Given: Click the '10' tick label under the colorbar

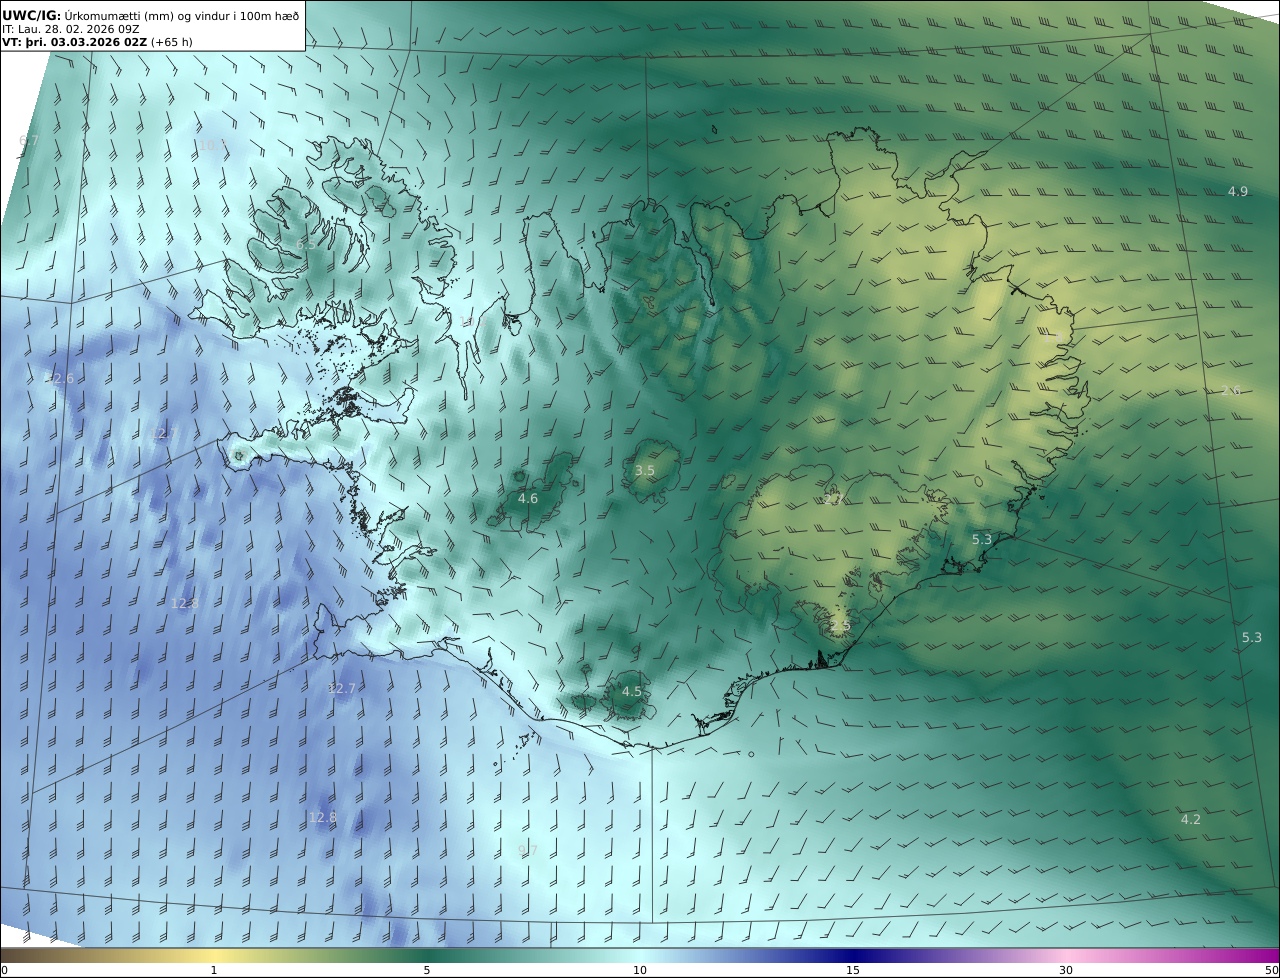Looking at the screenshot, I should point(640,970).
